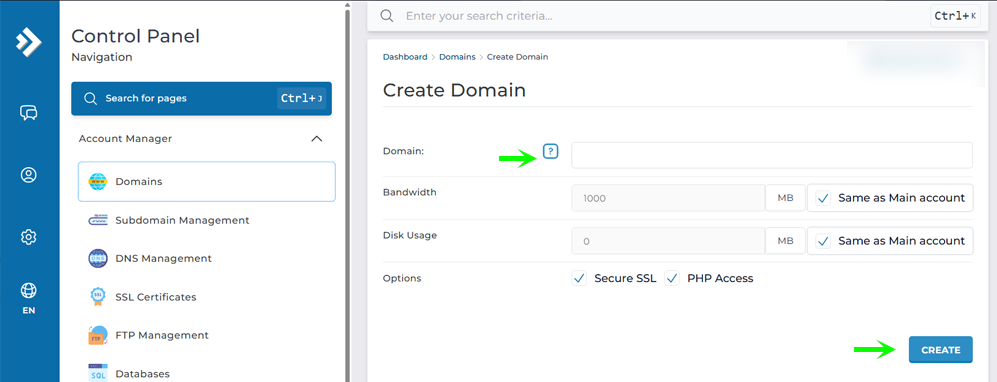Click the DNS Management icon
This screenshot has width=997, height=382.
[98, 259]
